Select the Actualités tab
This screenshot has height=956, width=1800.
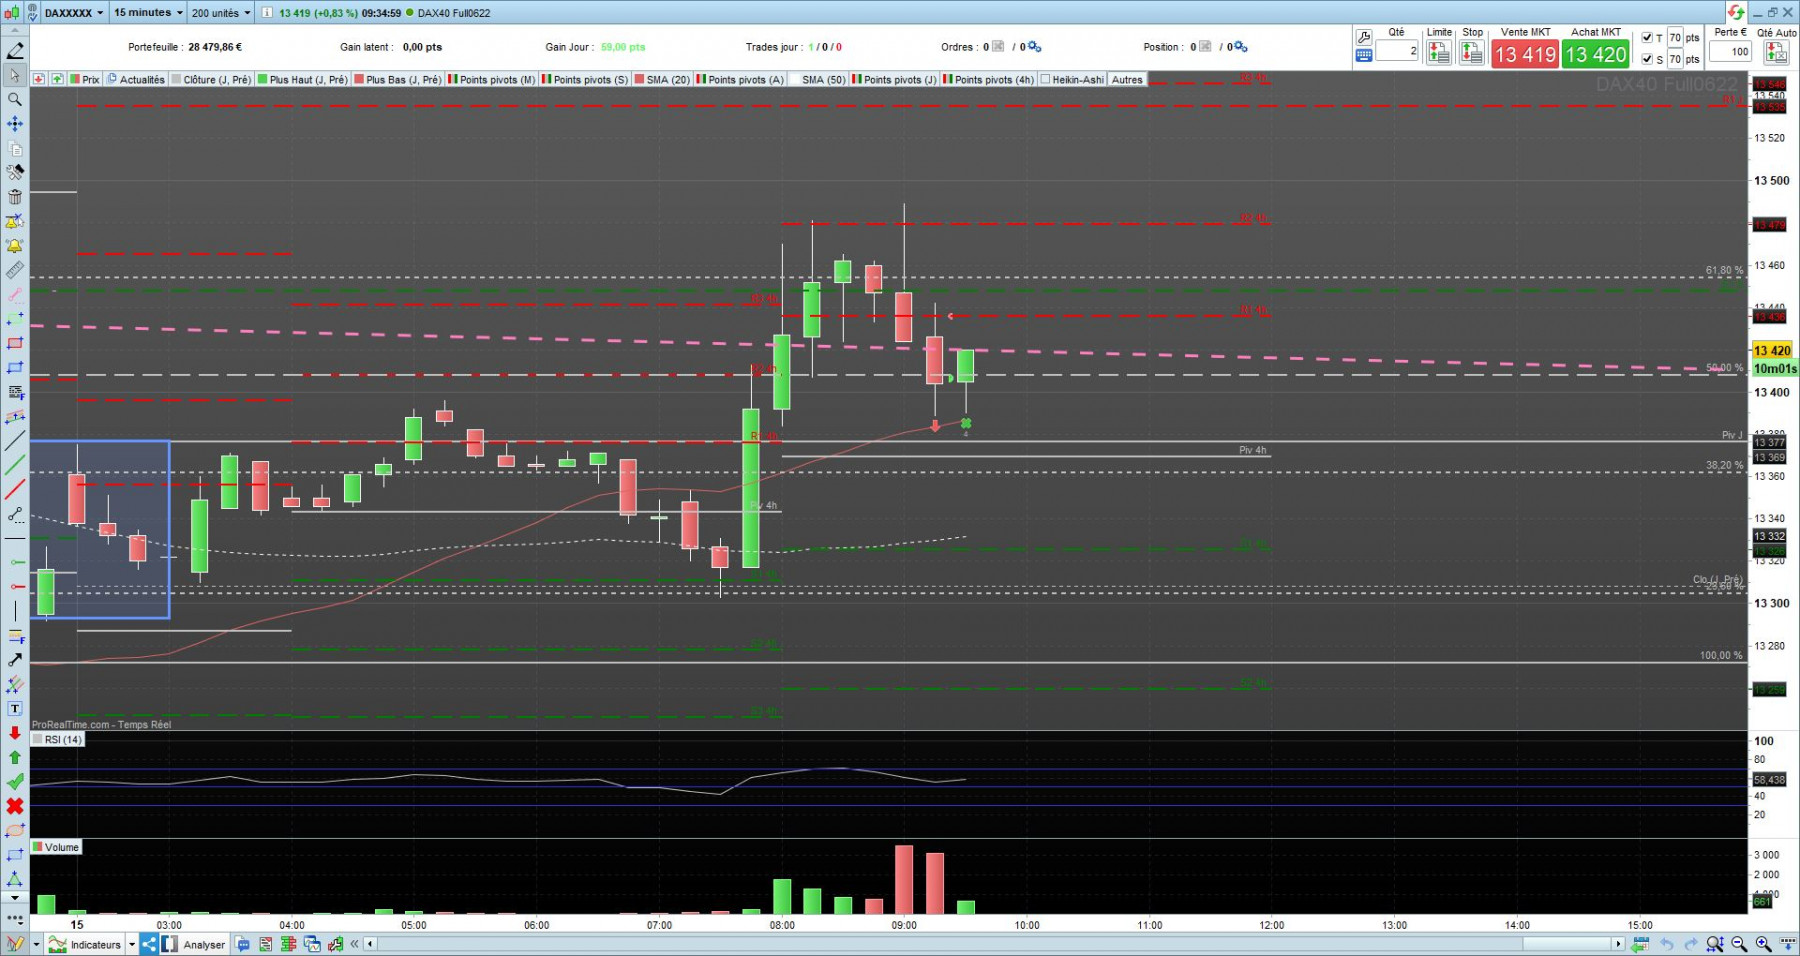[x=136, y=80]
